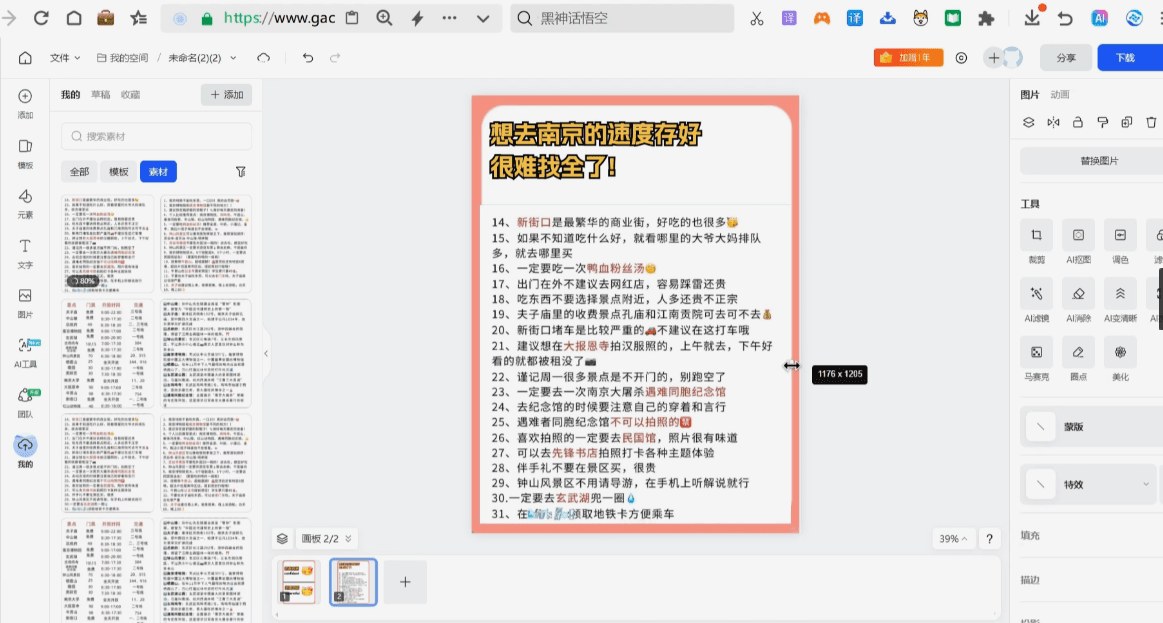Click the layers icon beside 画板 2/2
This screenshot has width=1163, height=623.
pos(283,538)
